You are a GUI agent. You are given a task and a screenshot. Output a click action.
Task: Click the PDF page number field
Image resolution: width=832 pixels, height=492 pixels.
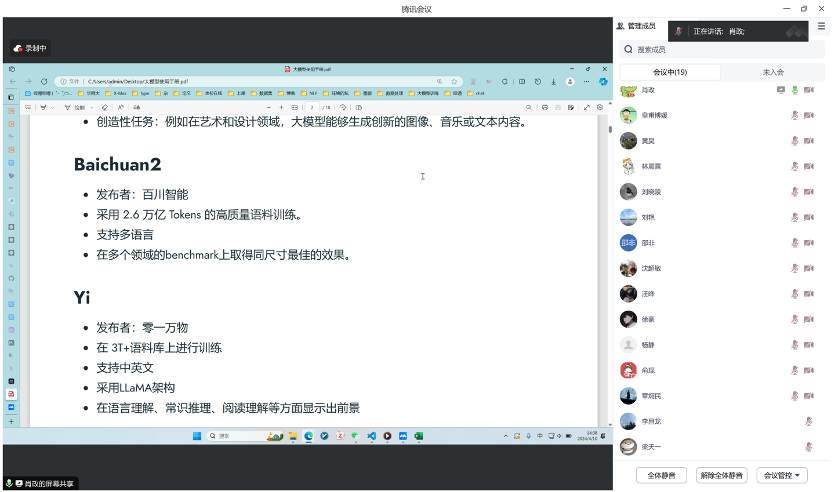click(313, 107)
